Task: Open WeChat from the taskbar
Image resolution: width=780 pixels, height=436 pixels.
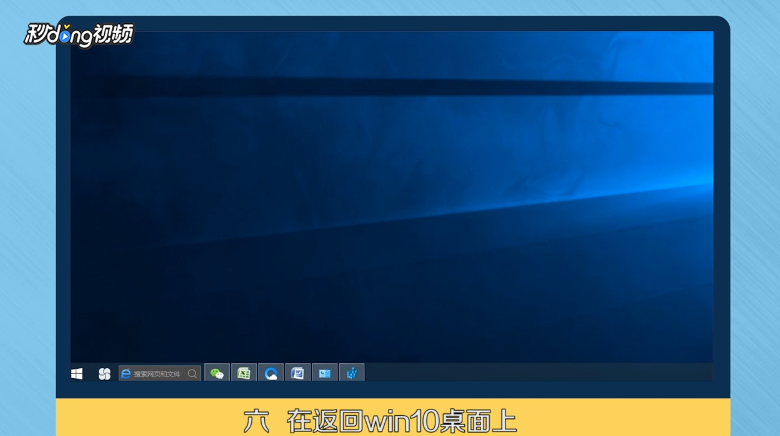Action: click(217, 373)
